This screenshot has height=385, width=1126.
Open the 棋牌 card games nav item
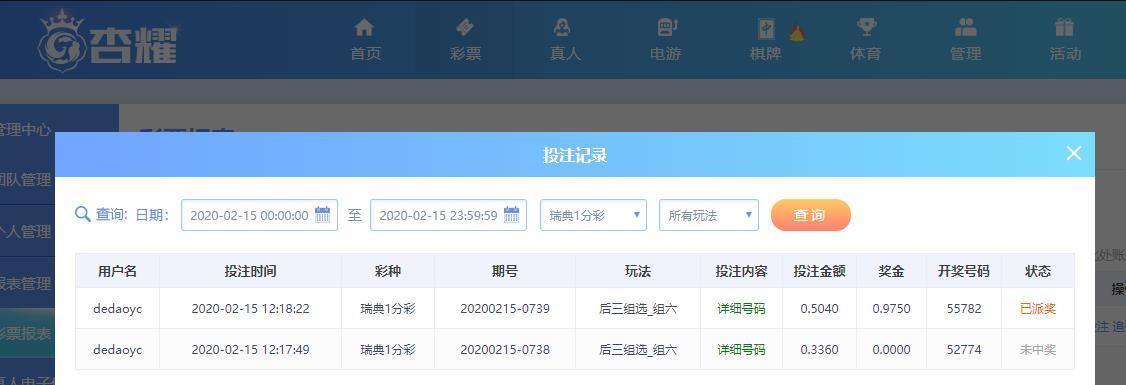[x=766, y=40]
